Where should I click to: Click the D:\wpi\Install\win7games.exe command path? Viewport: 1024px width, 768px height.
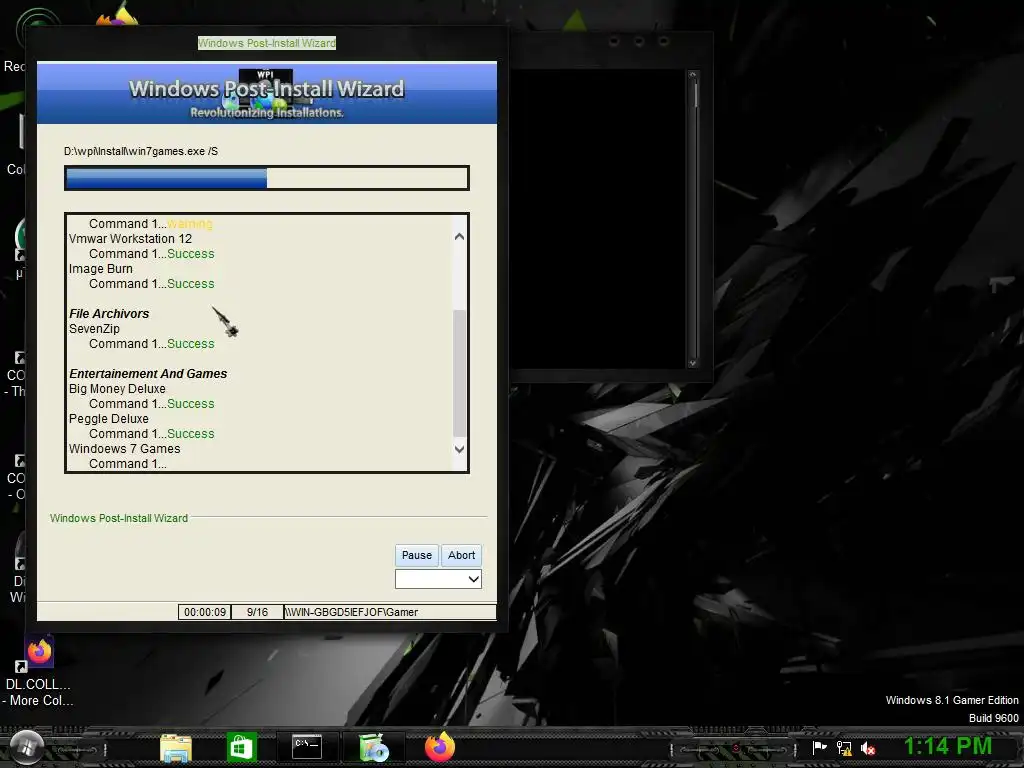141,152
